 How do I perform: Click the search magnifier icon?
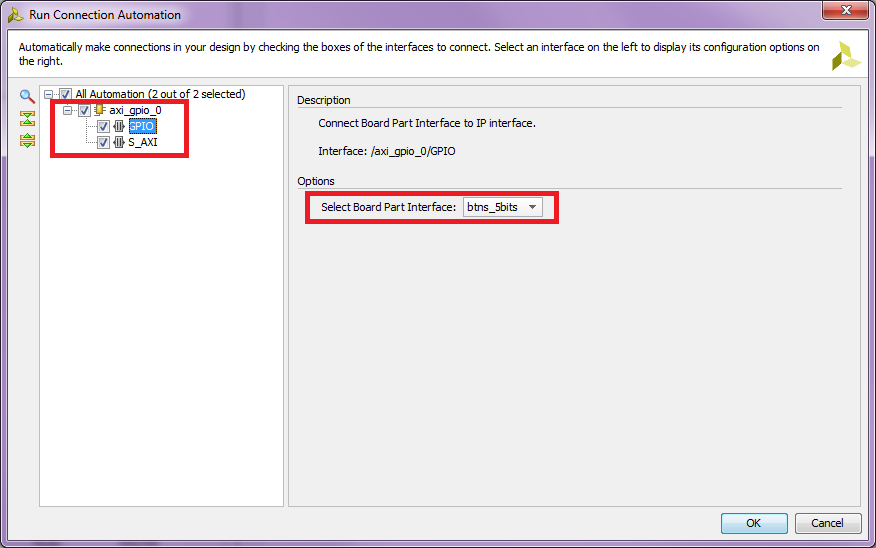(27, 97)
